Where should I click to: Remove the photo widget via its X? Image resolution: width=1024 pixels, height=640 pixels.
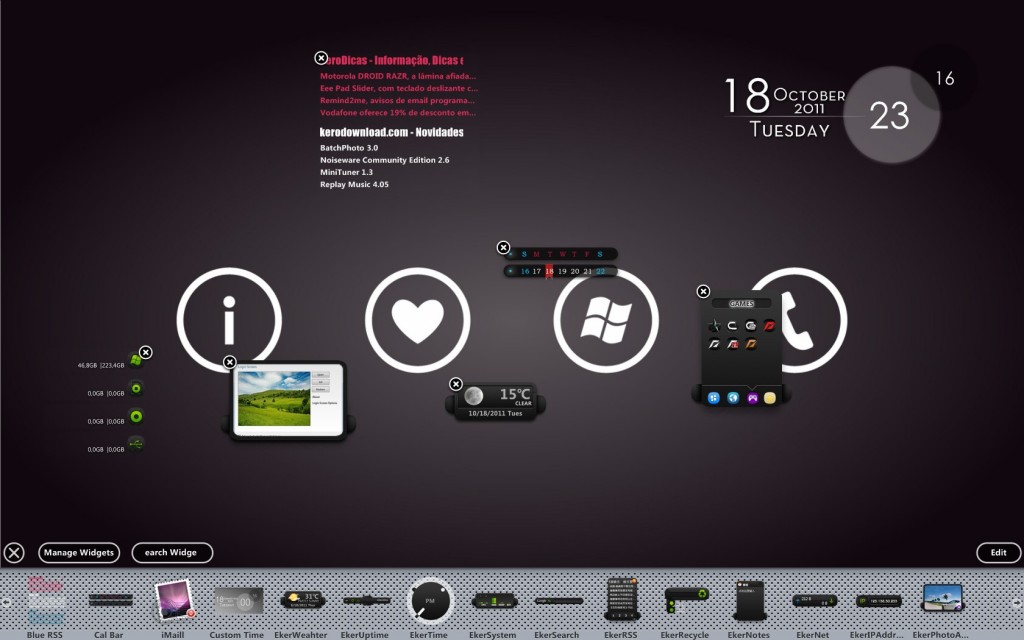(x=229, y=362)
